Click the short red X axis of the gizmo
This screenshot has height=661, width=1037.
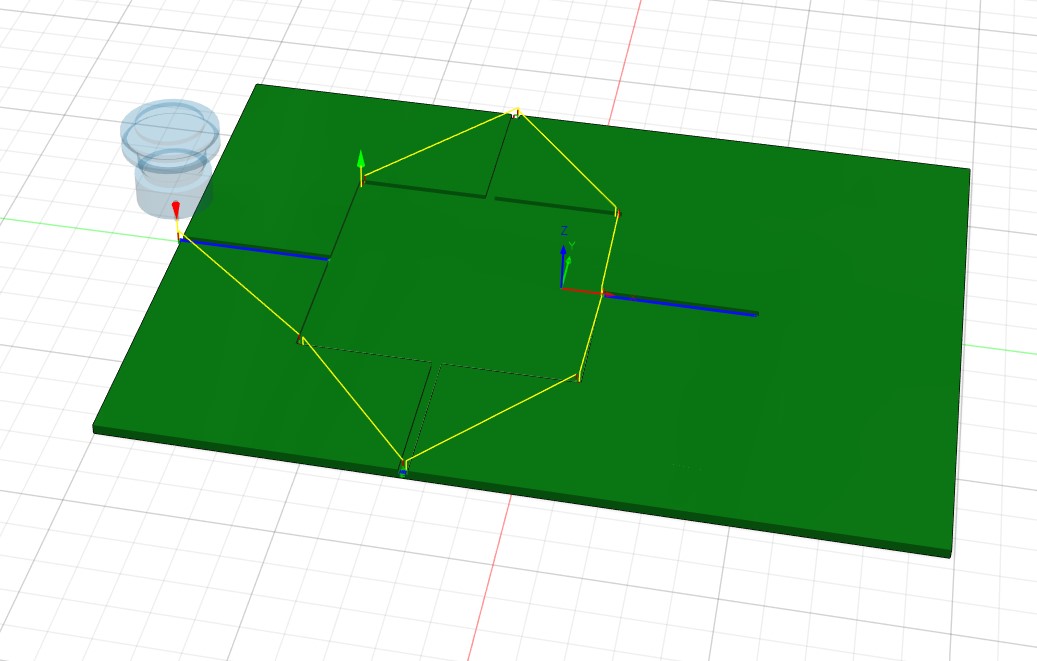click(580, 290)
